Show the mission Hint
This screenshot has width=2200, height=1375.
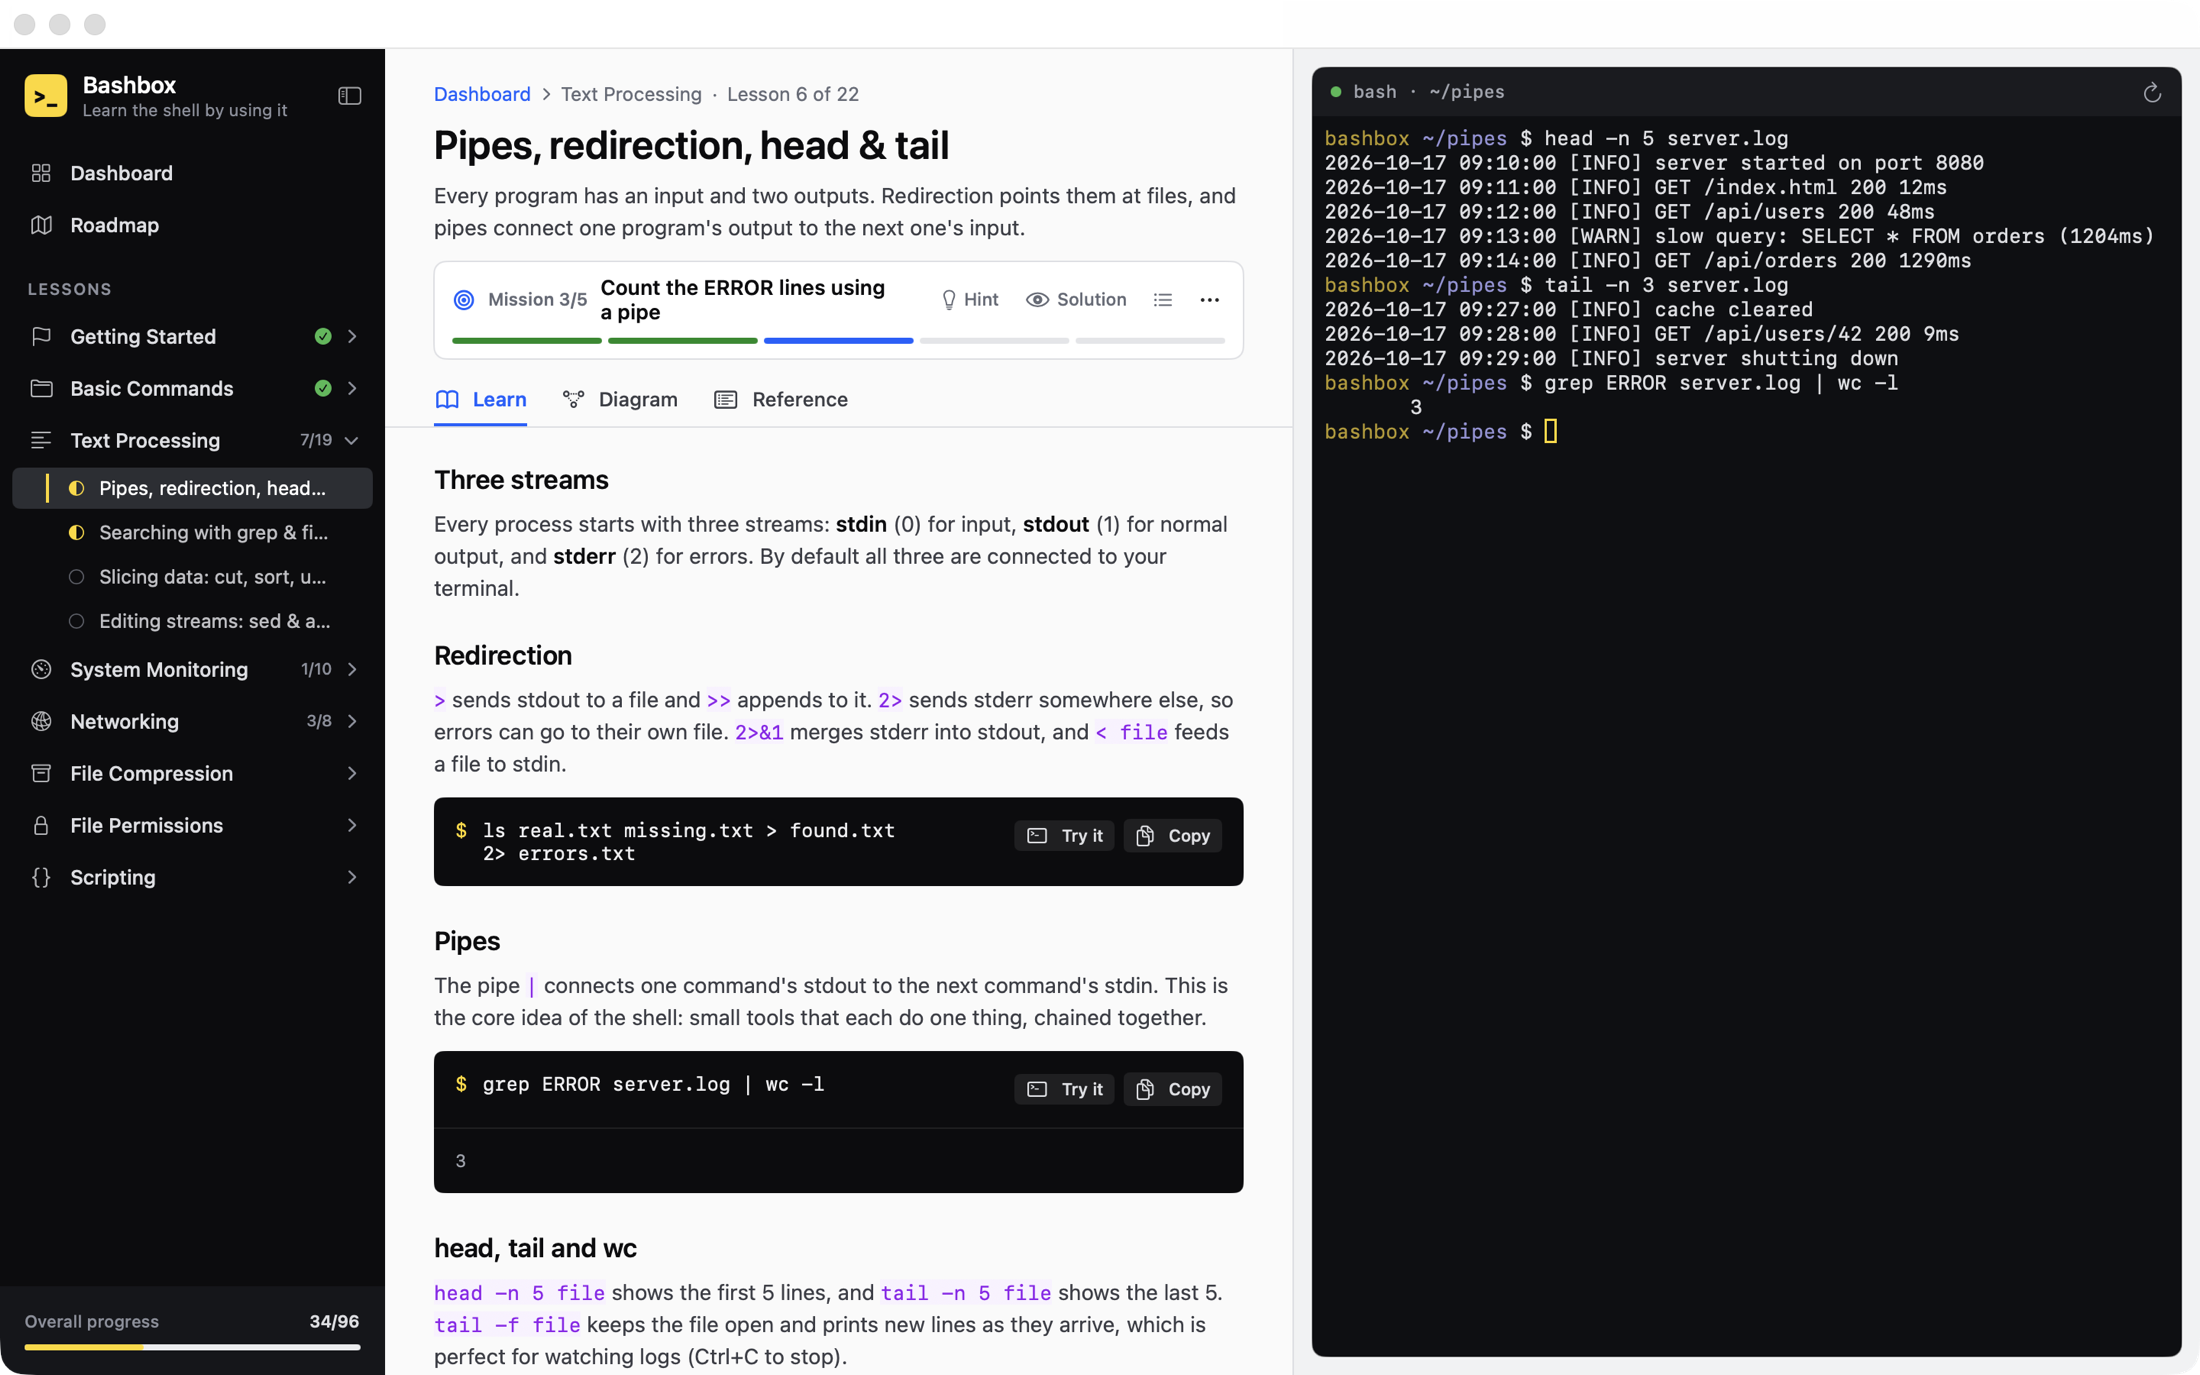tap(970, 300)
